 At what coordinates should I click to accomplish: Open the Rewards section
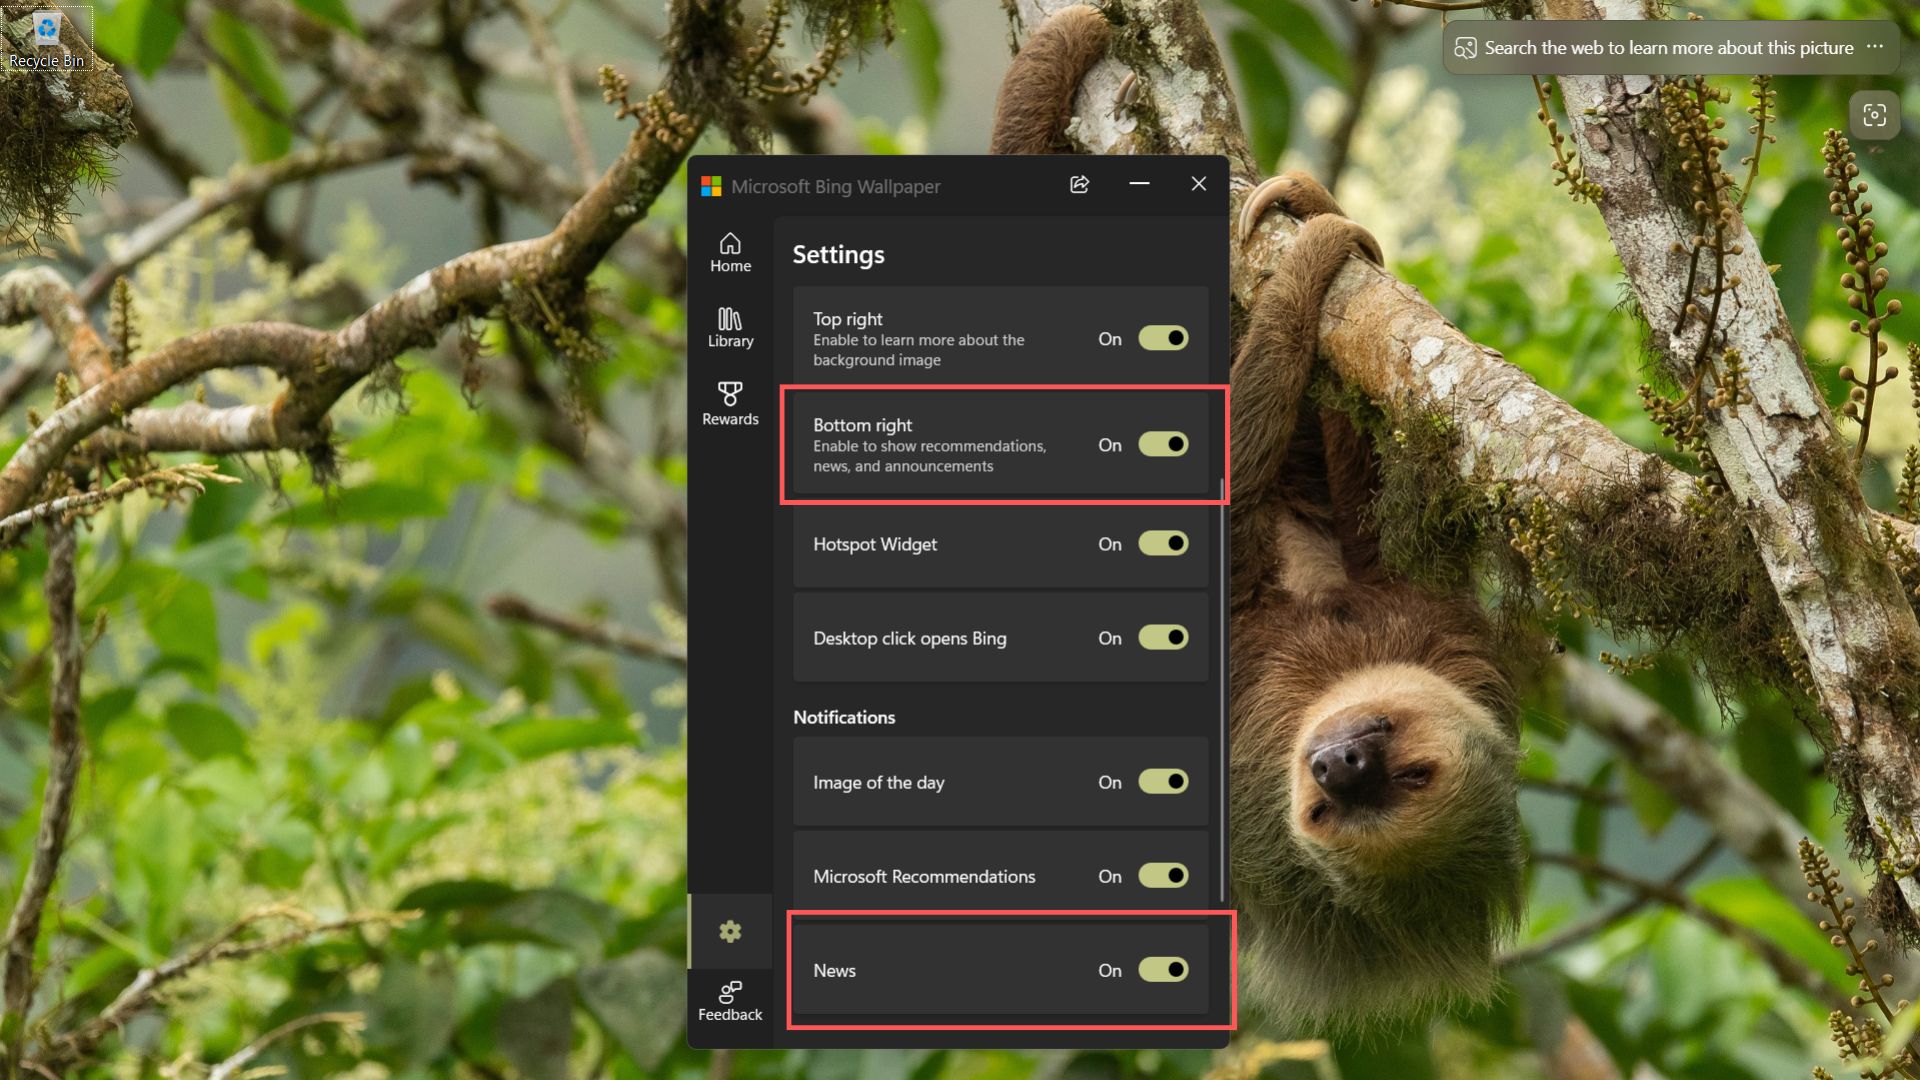coord(730,403)
